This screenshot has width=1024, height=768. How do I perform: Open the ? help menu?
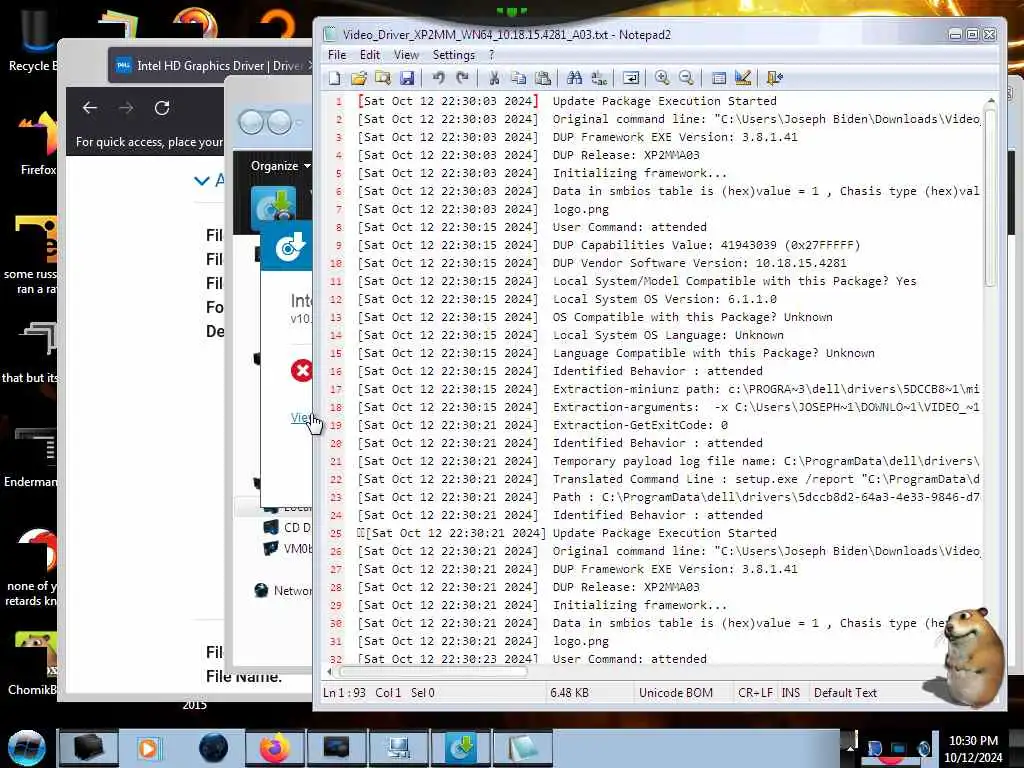(491, 55)
